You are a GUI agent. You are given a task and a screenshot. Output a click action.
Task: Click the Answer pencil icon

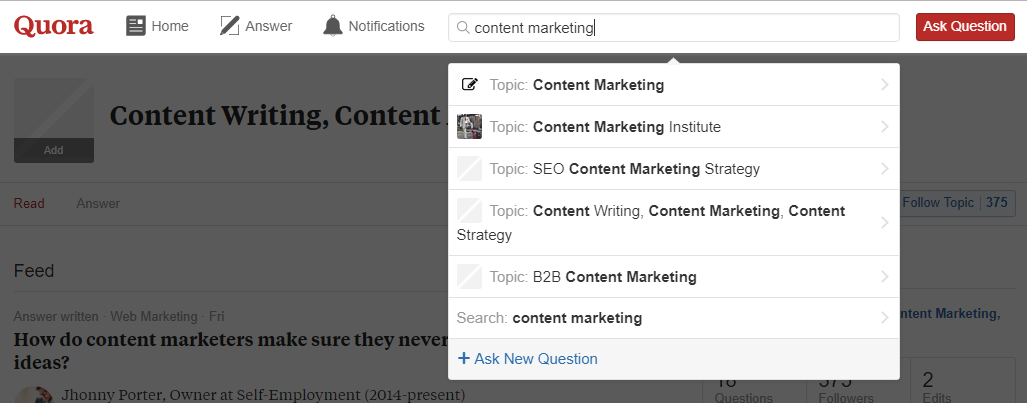[x=230, y=26]
